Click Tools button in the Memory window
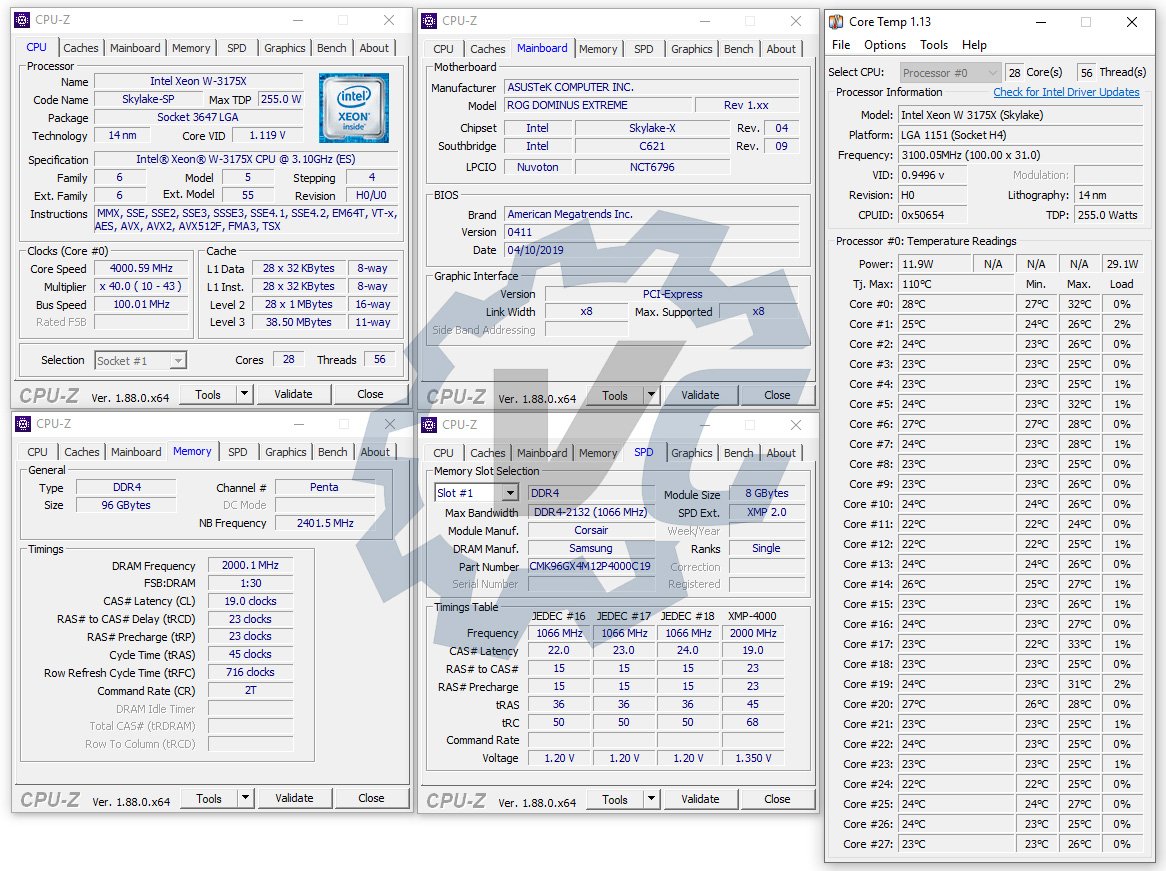The image size is (1166, 871). [x=209, y=797]
